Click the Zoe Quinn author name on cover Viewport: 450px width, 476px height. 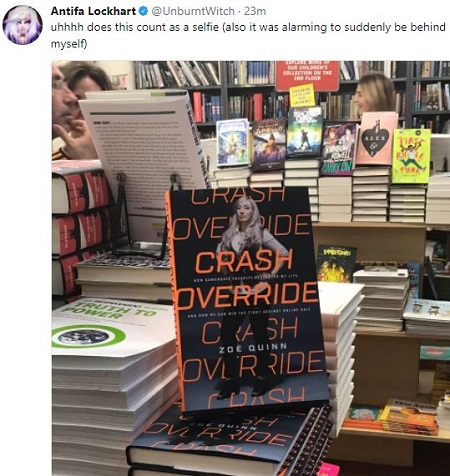point(253,348)
